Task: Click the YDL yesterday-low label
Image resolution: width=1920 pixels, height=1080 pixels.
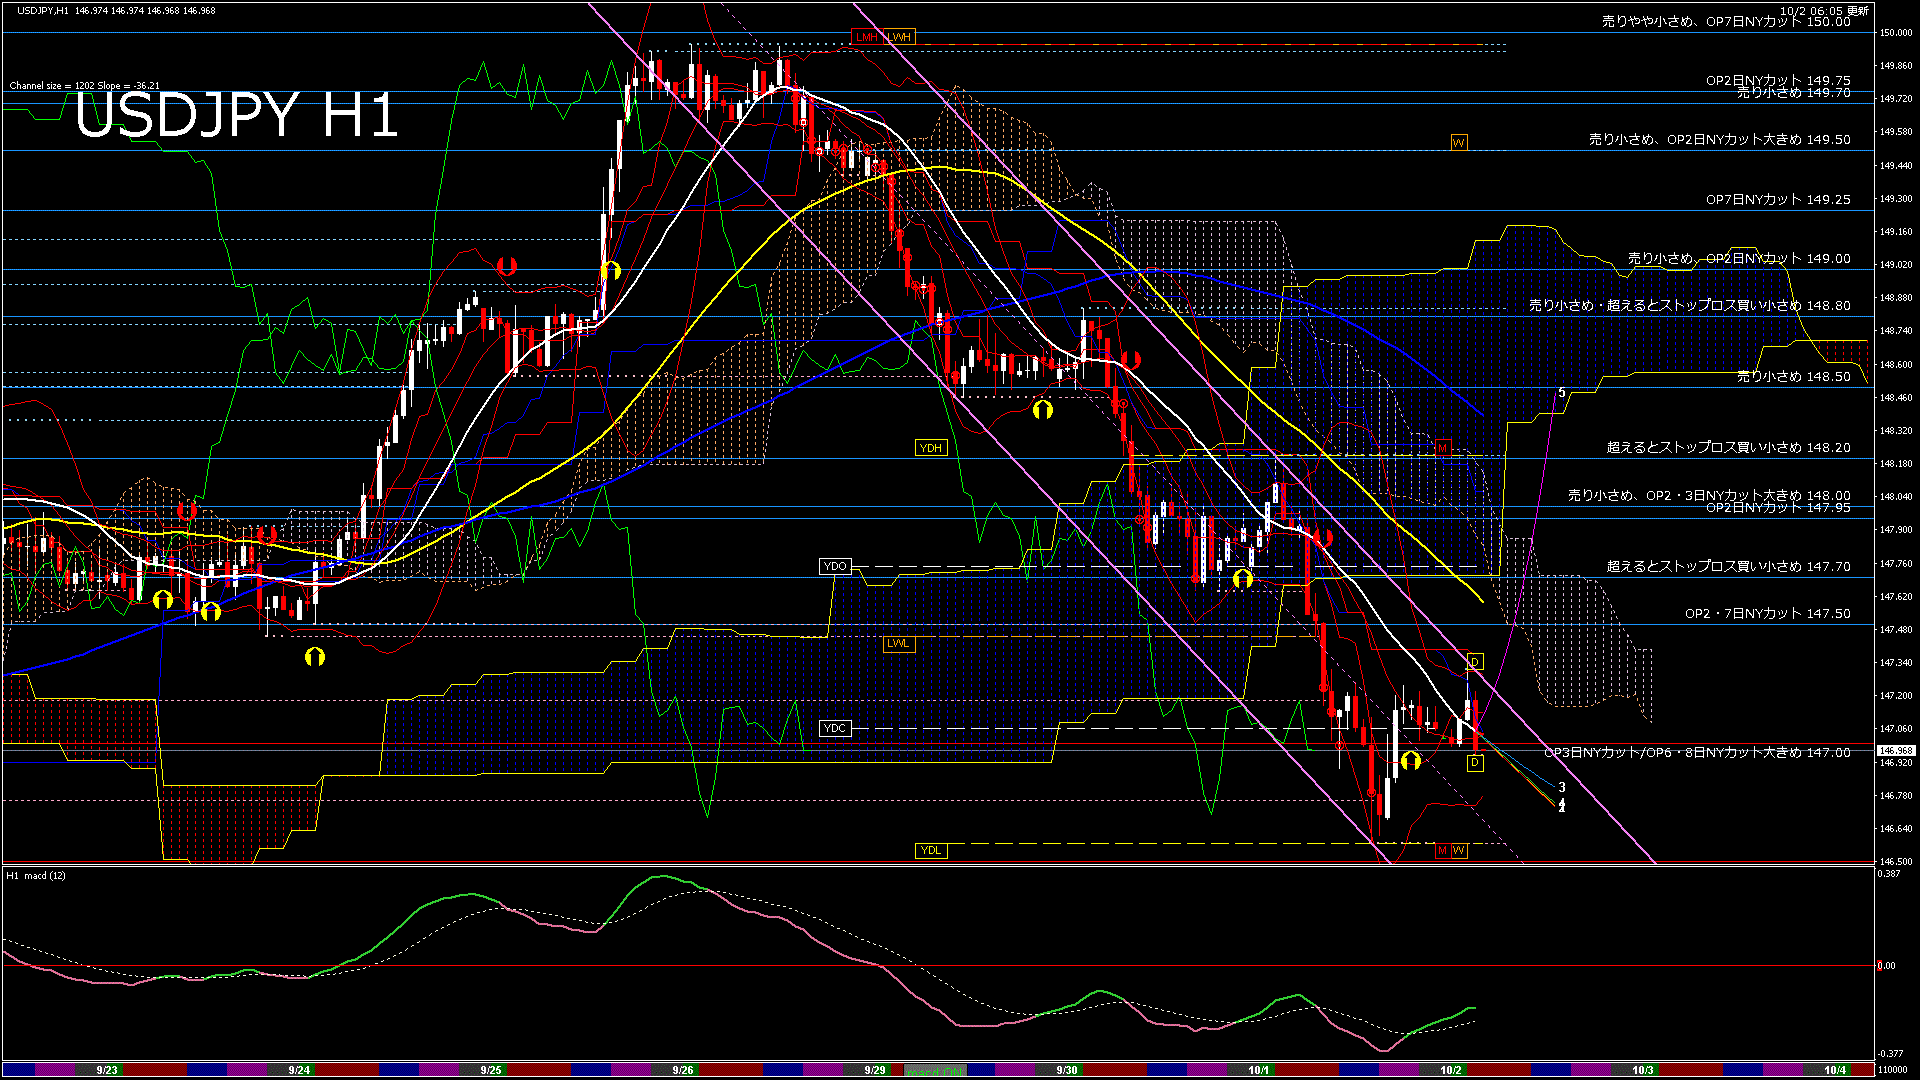Action: [x=930, y=851]
